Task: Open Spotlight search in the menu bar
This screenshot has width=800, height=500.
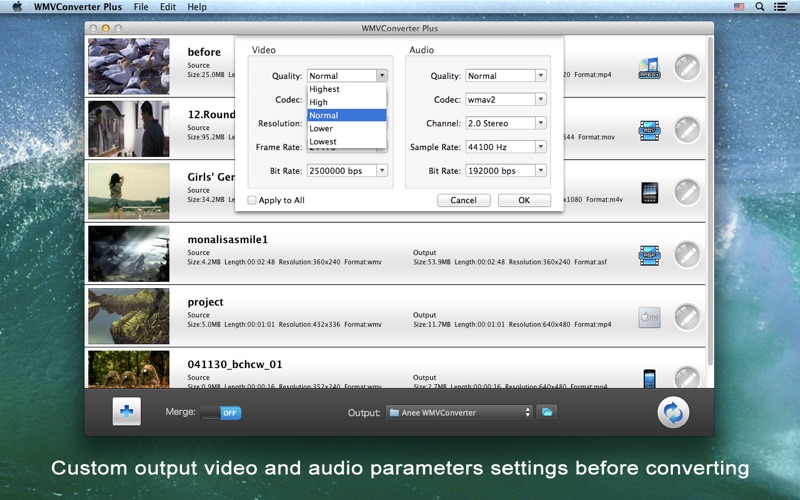Action: pos(760,7)
